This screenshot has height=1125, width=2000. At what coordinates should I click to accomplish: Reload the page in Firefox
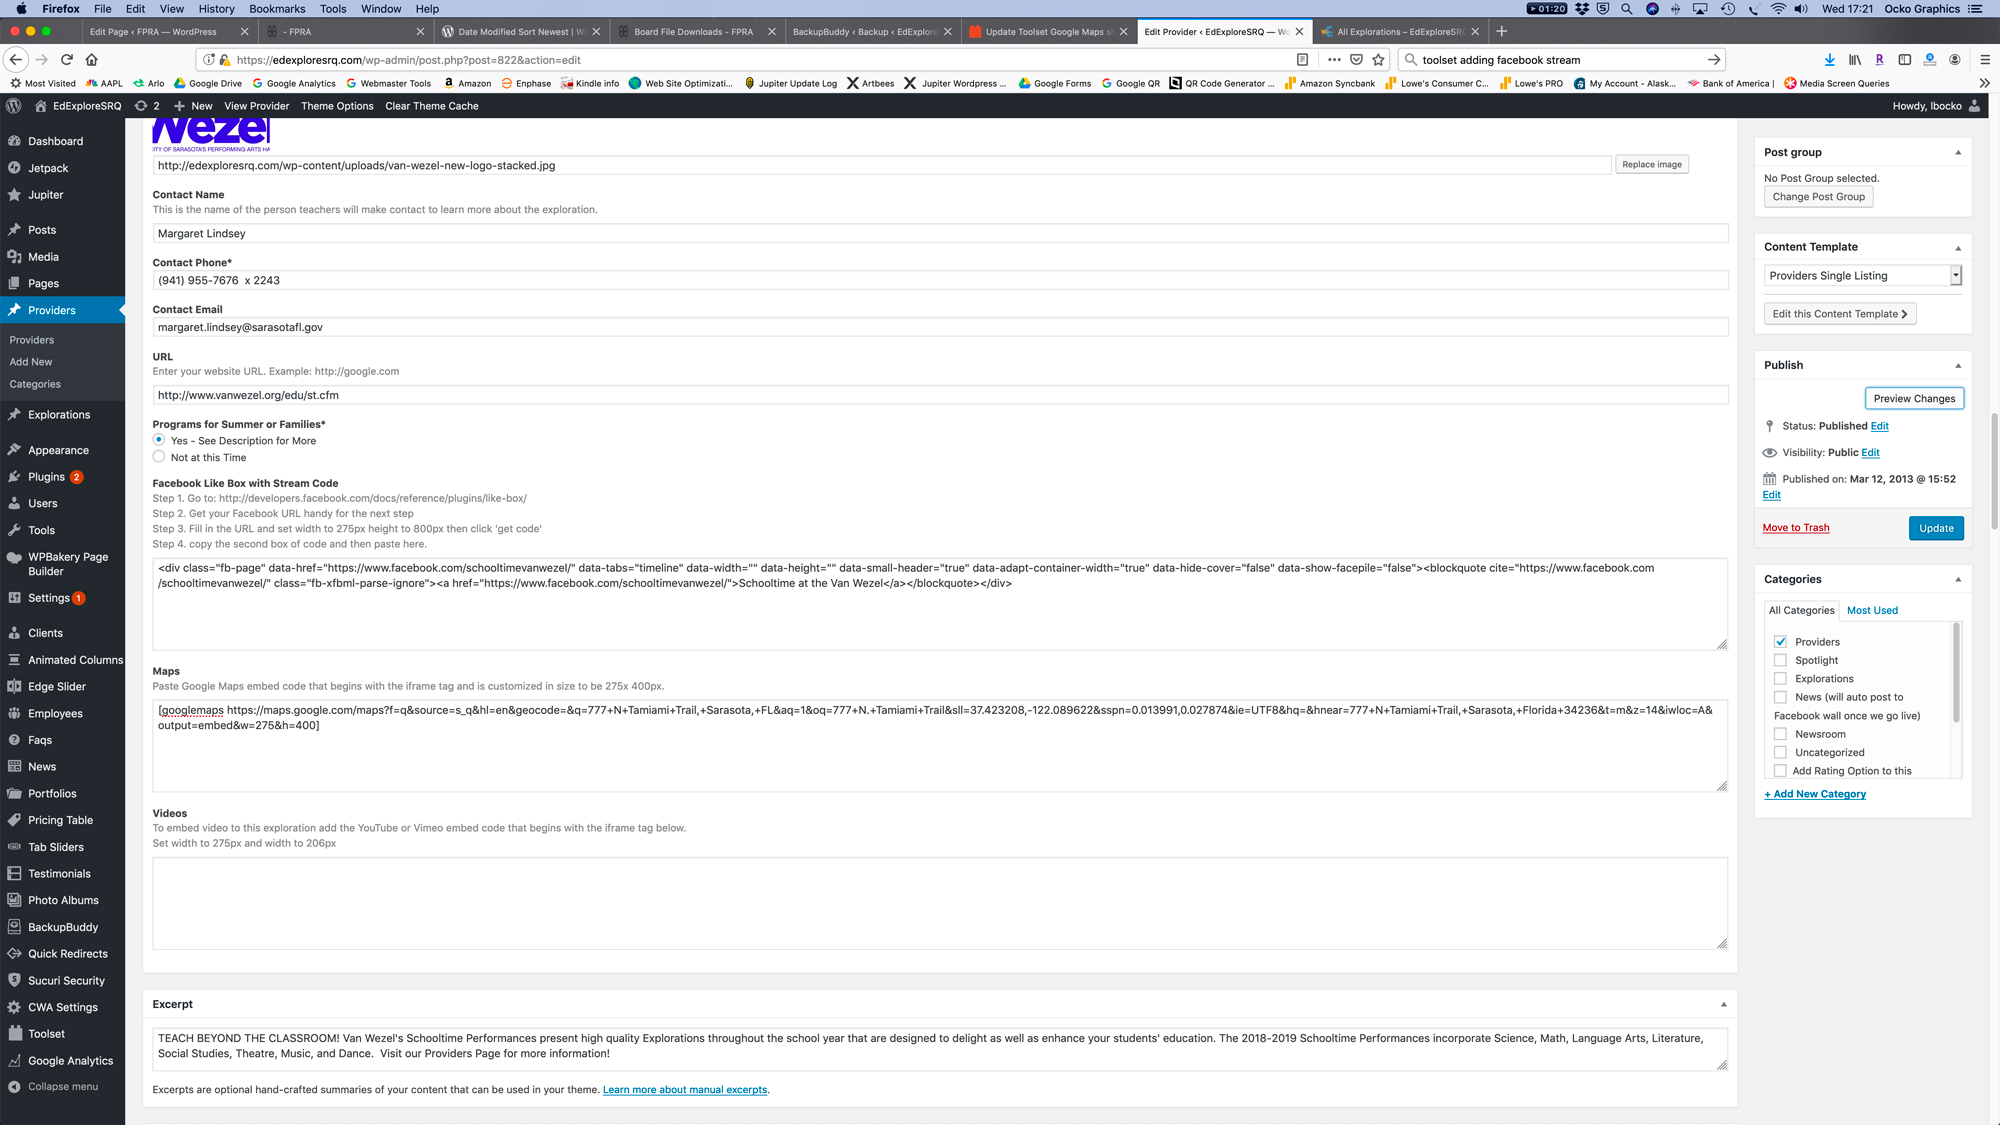[67, 60]
